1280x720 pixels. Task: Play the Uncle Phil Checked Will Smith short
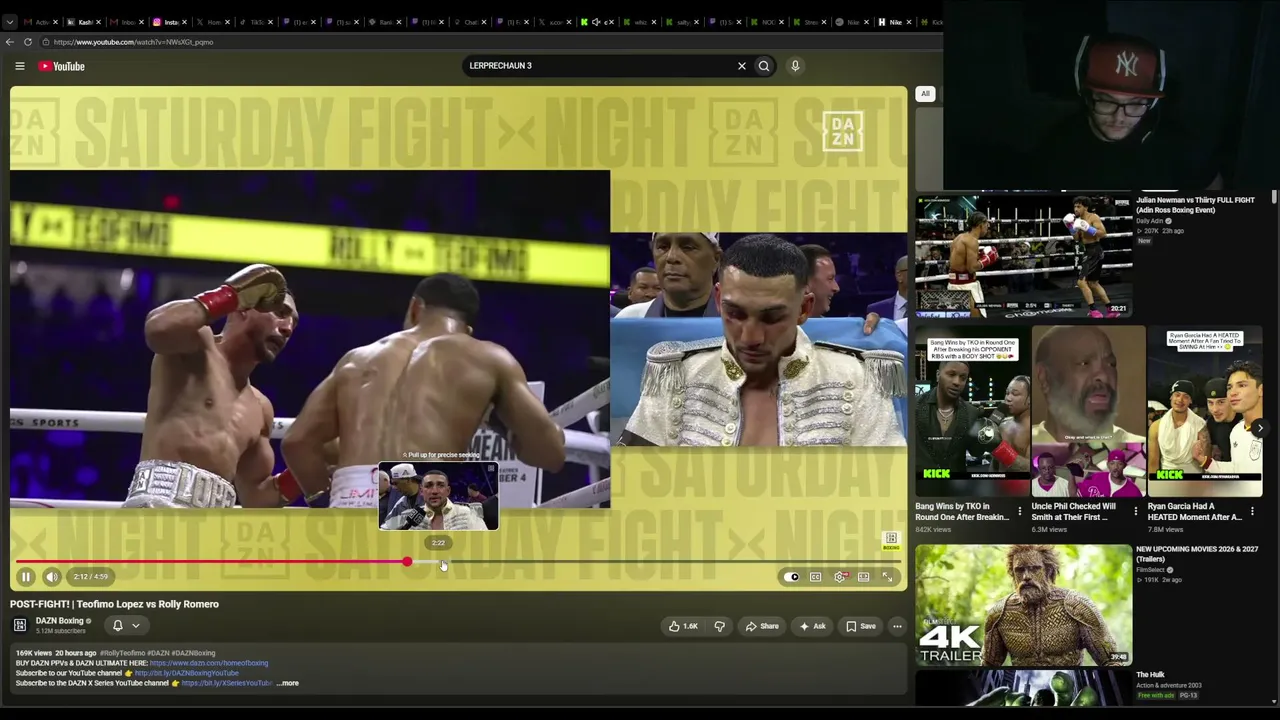coord(1088,412)
